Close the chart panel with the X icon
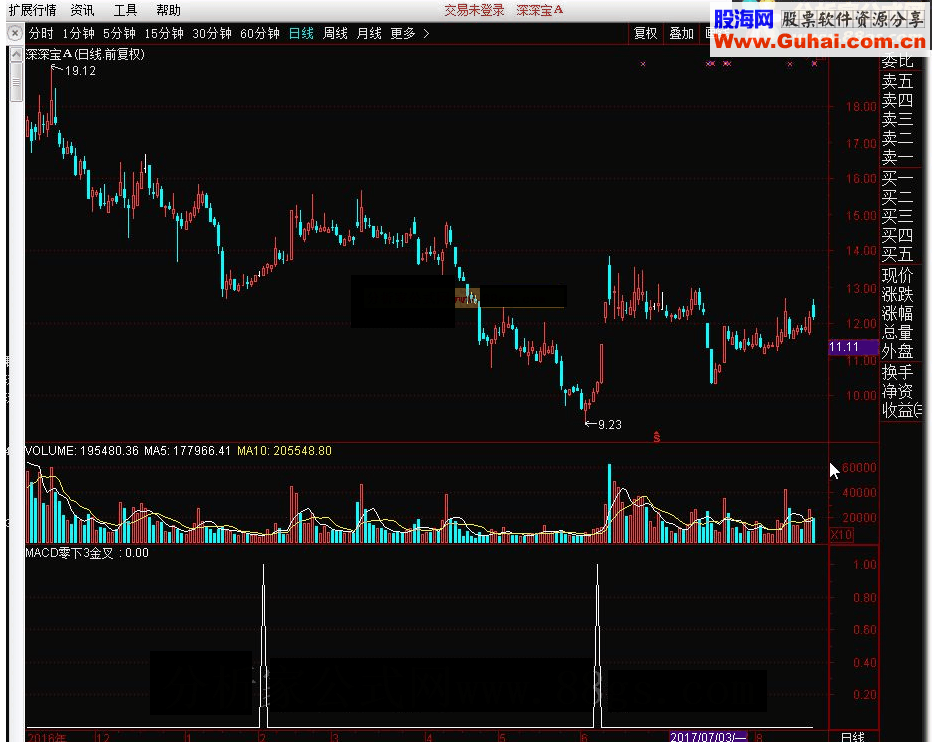This screenshot has height=742, width=932. coord(15,33)
